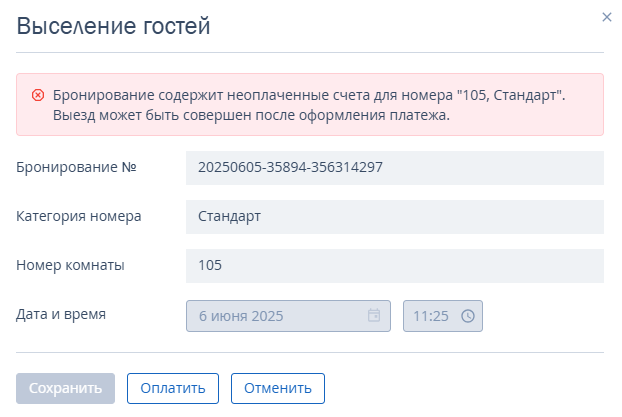
Task: Click the alert line starting with Выезд может быть
Action: (x=251, y=115)
